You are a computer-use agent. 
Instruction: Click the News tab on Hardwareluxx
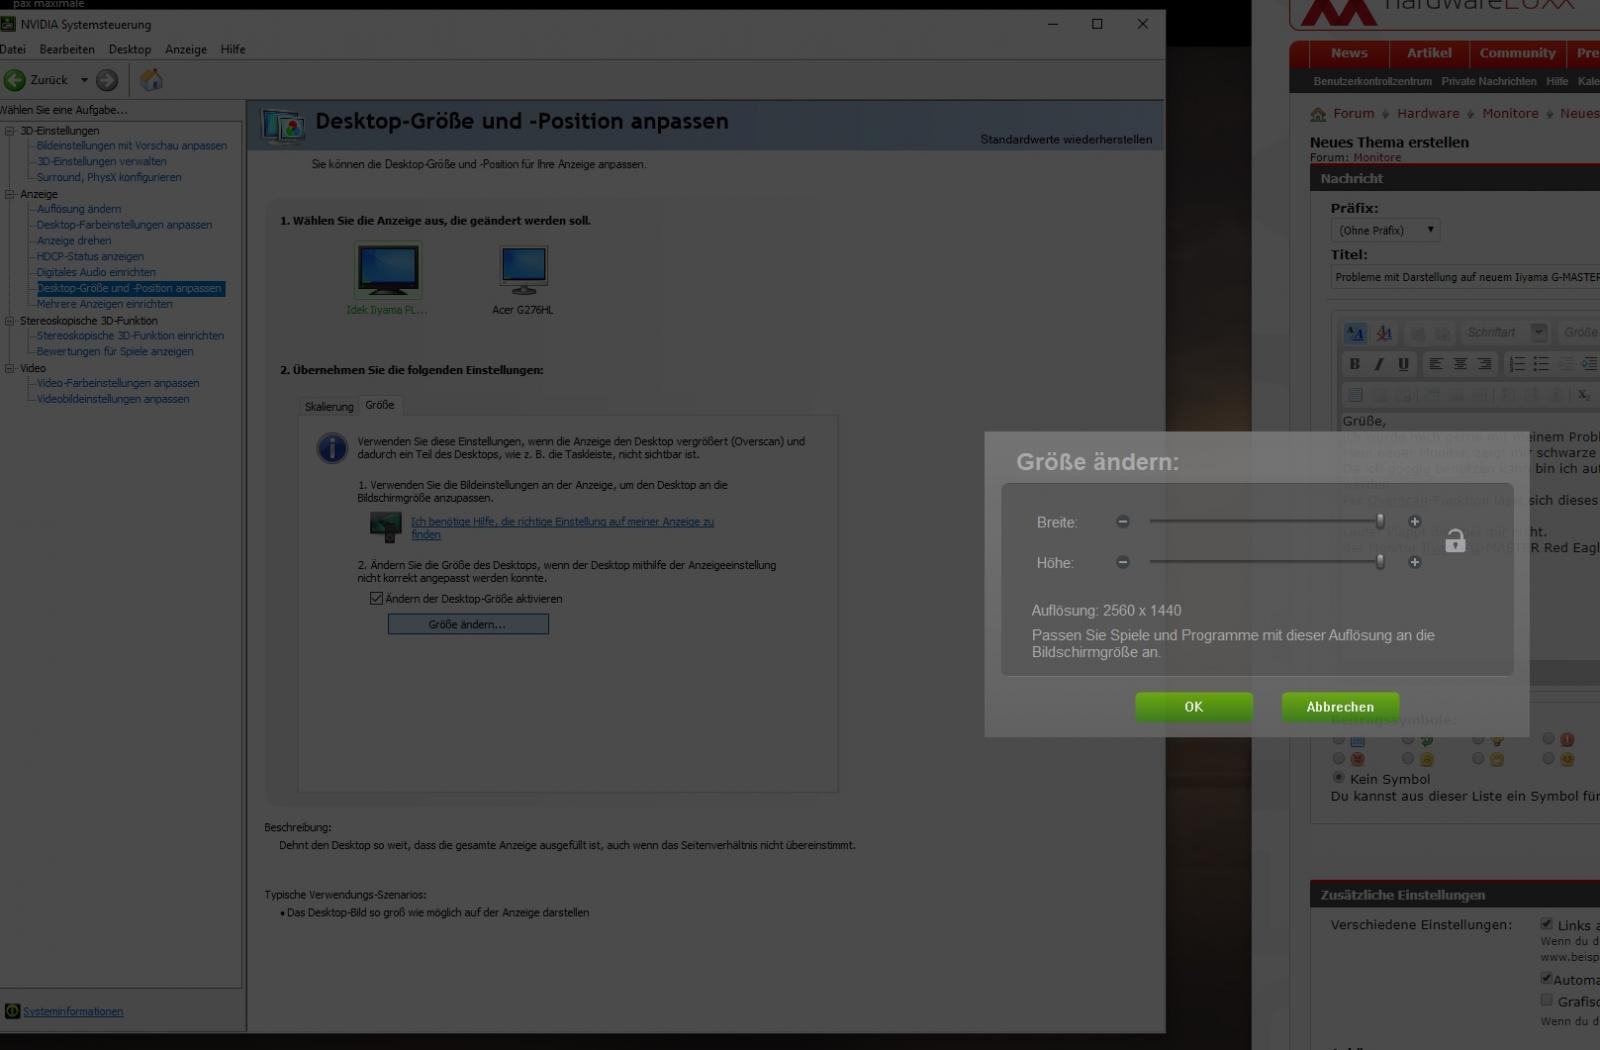(x=1349, y=54)
